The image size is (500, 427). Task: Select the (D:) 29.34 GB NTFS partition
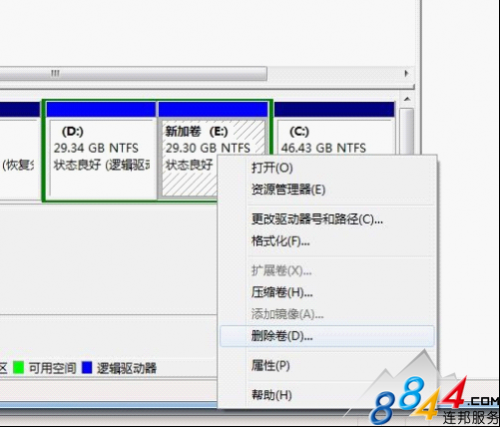tap(101, 151)
